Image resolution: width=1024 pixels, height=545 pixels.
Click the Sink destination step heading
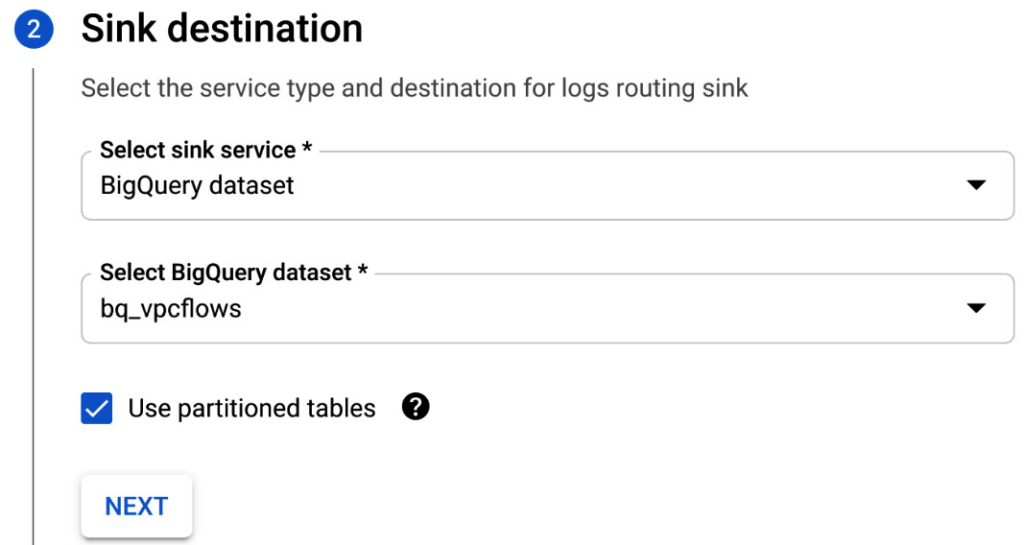pos(221,29)
